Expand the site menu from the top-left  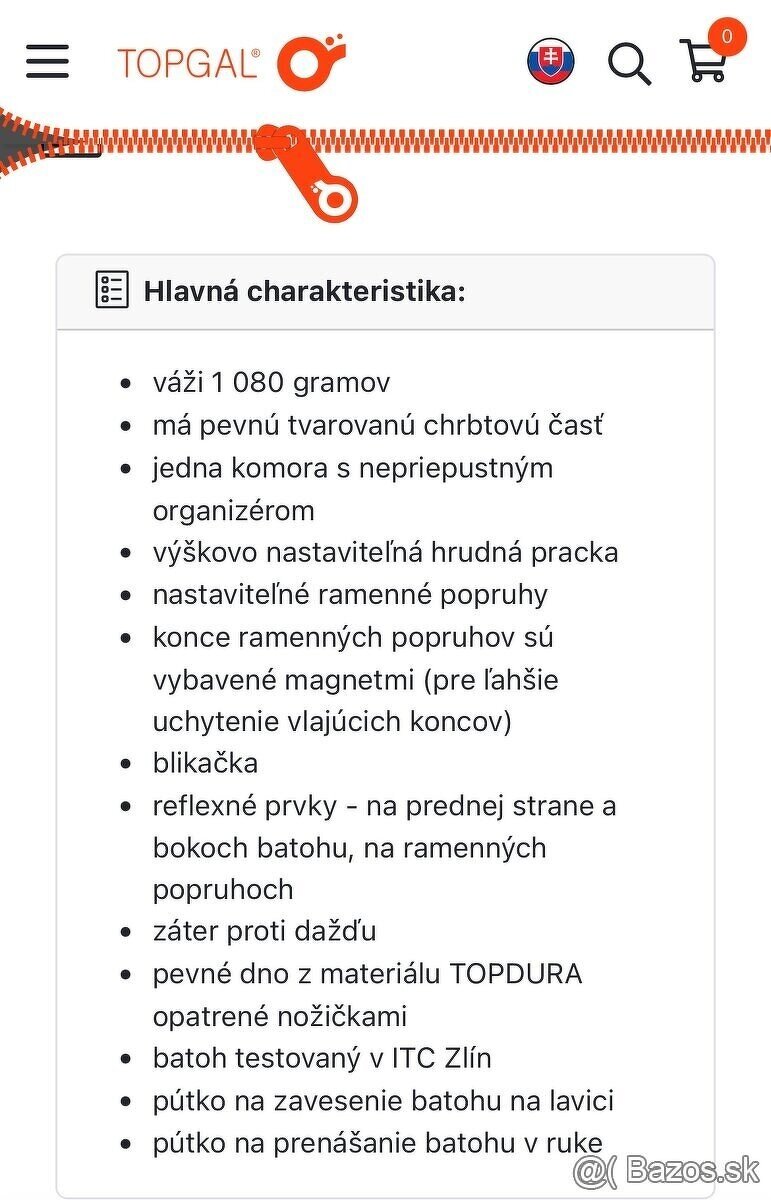46,62
